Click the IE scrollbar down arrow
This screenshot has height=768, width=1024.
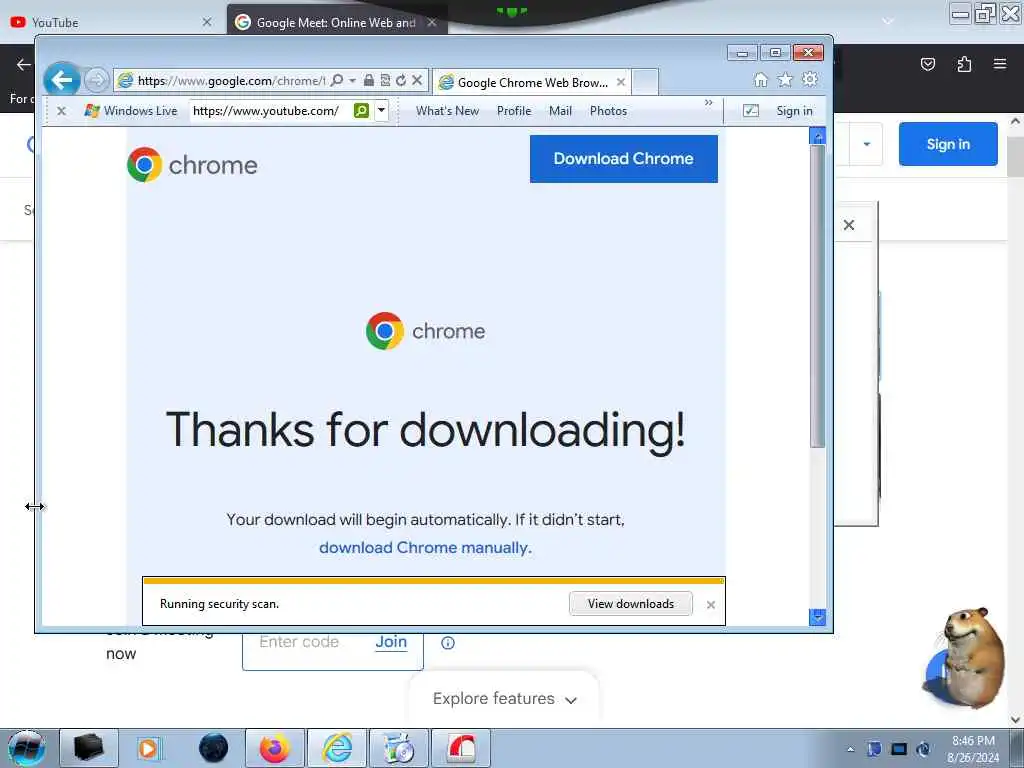[817, 617]
